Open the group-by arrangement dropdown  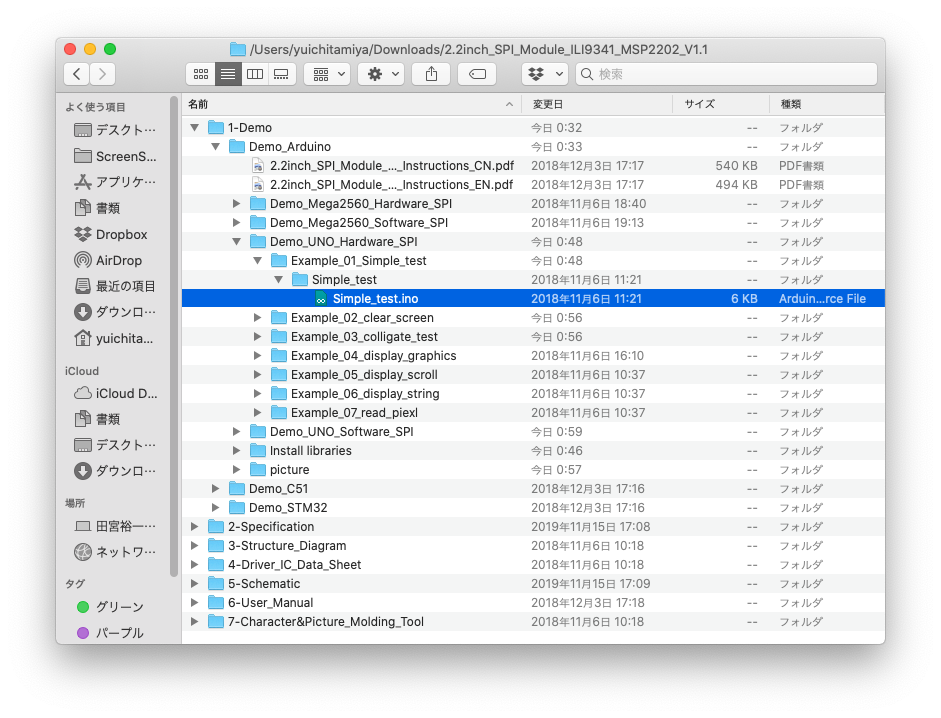point(327,74)
